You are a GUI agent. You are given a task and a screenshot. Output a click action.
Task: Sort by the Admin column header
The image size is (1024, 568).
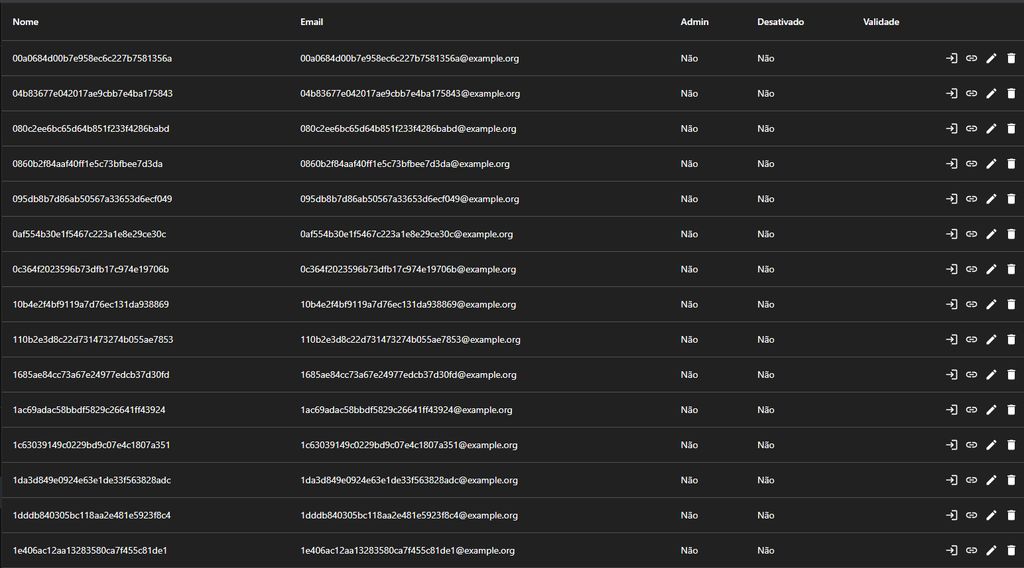694,22
